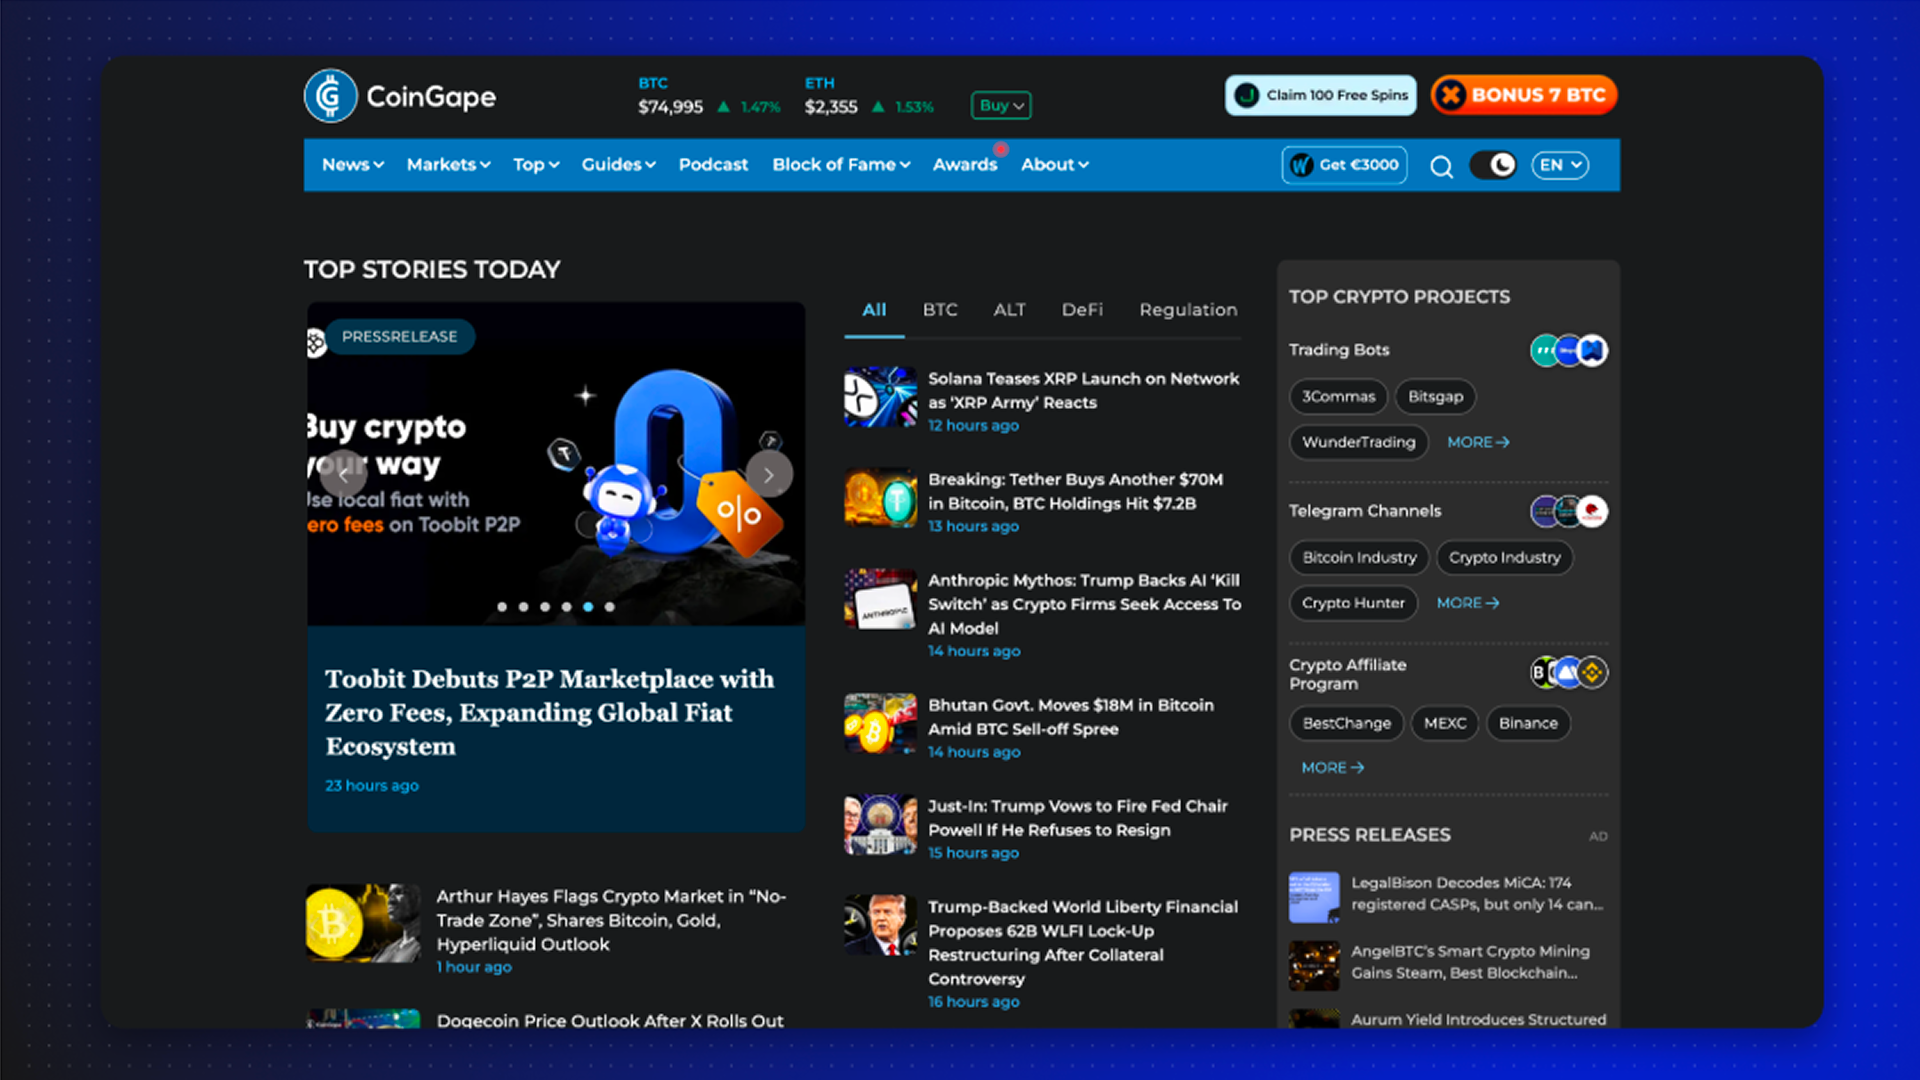Open the search magnifier icon

1441,166
